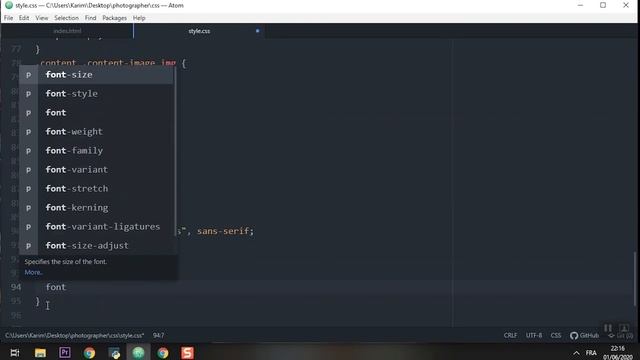Open Atom icon on taskbar
Image resolution: width=640 pixels, height=360 pixels.
point(138,353)
